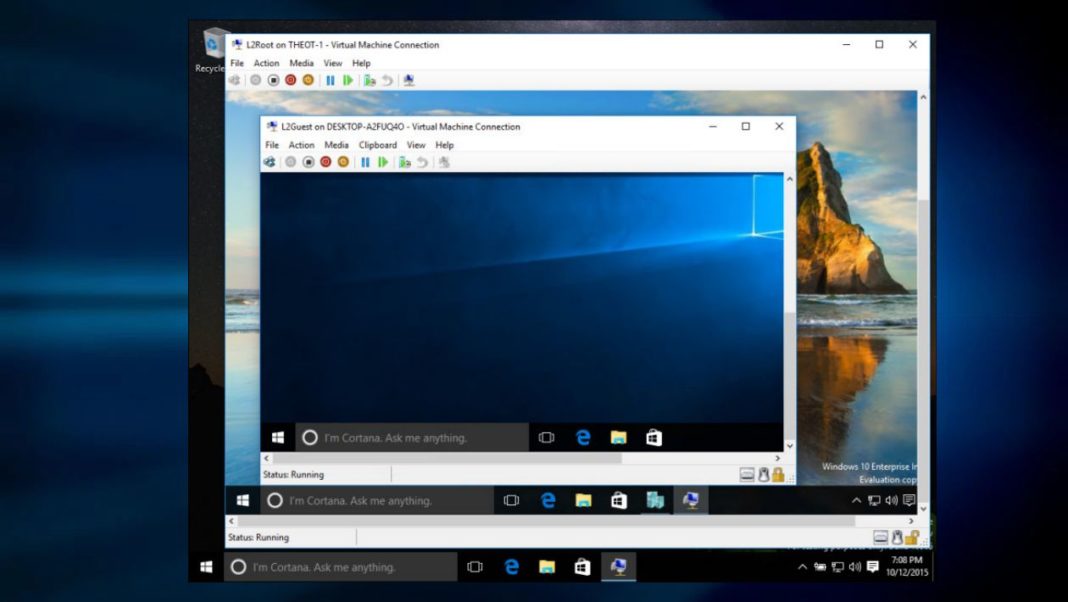The image size is (1068, 602).
Task: Open the Clipboard menu of L2Guest window
Action: (x=378, y=144)
